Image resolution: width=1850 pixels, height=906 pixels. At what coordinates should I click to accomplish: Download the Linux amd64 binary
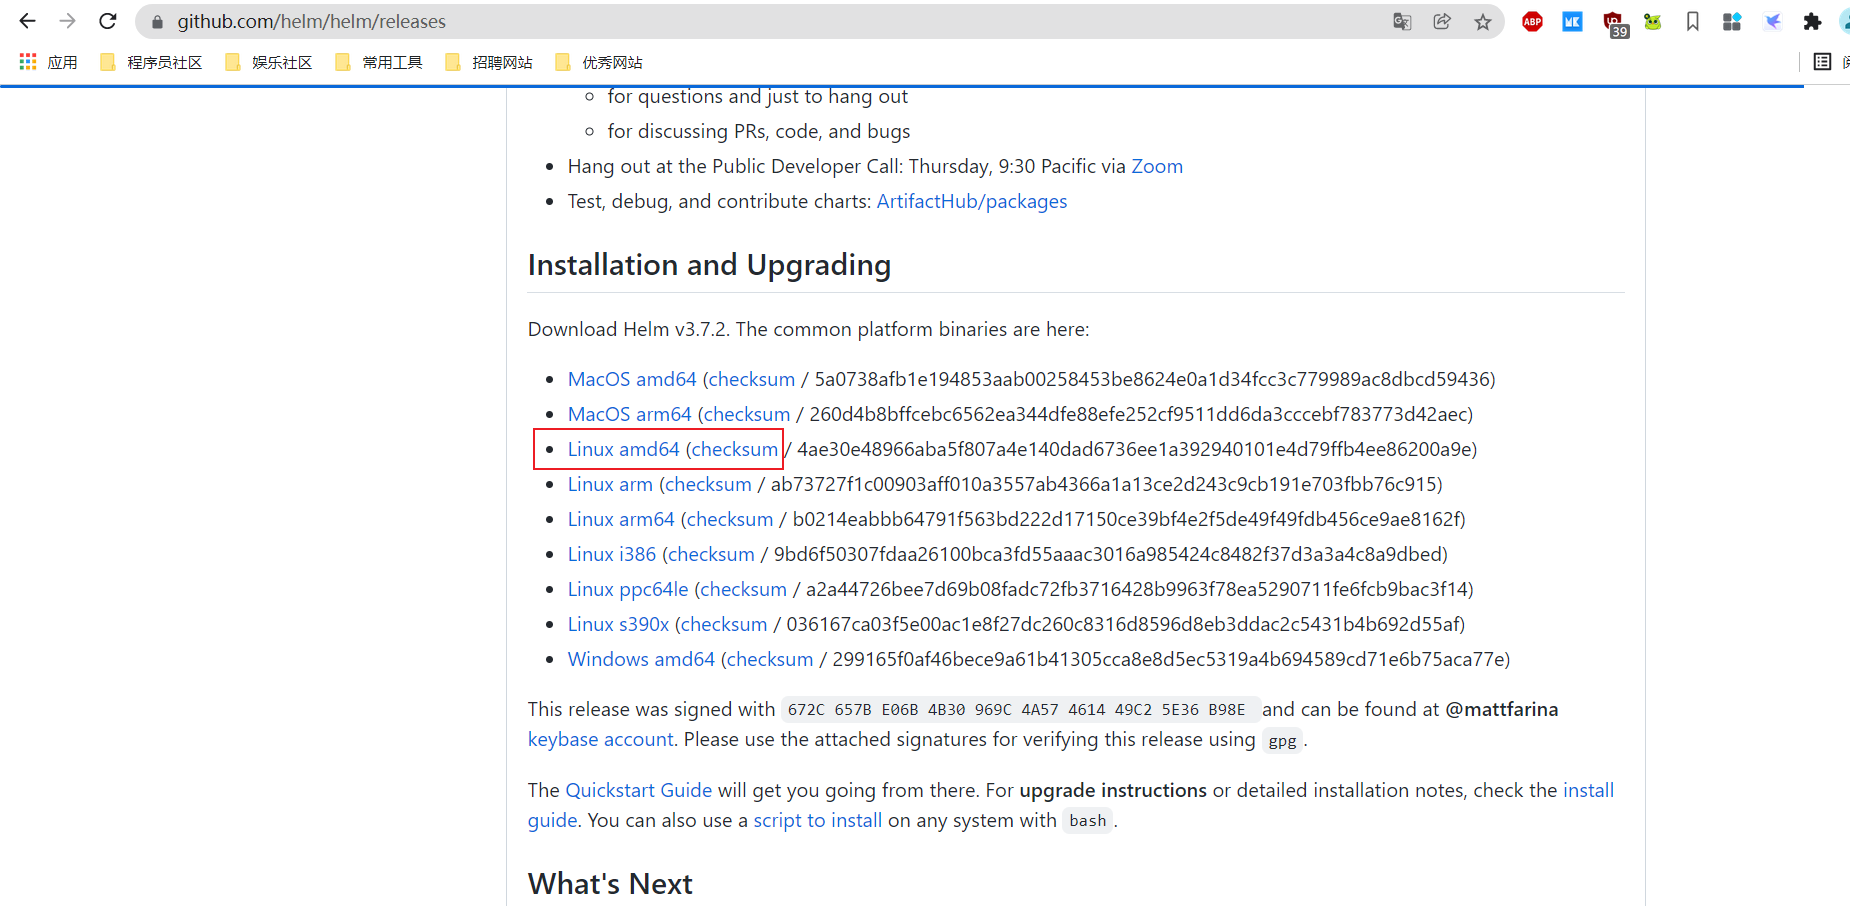[624, 449]
